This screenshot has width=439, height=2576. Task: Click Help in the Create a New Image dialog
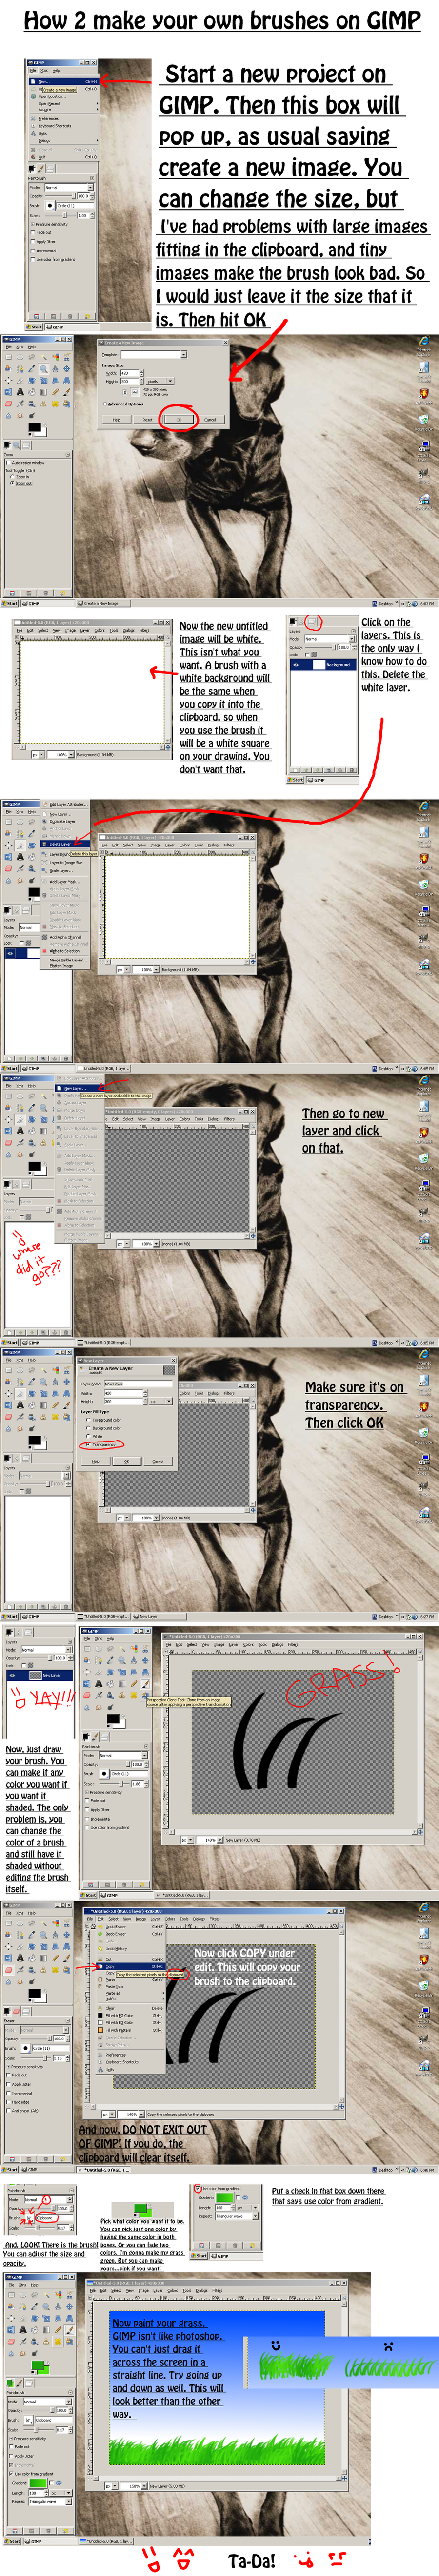click(116, 420)
